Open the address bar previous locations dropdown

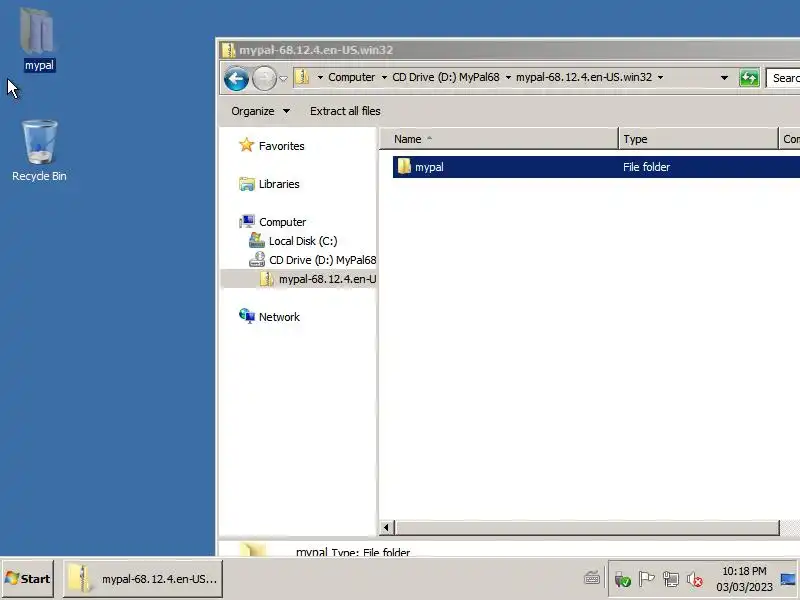pyautogui.click(x=724, y=78)
